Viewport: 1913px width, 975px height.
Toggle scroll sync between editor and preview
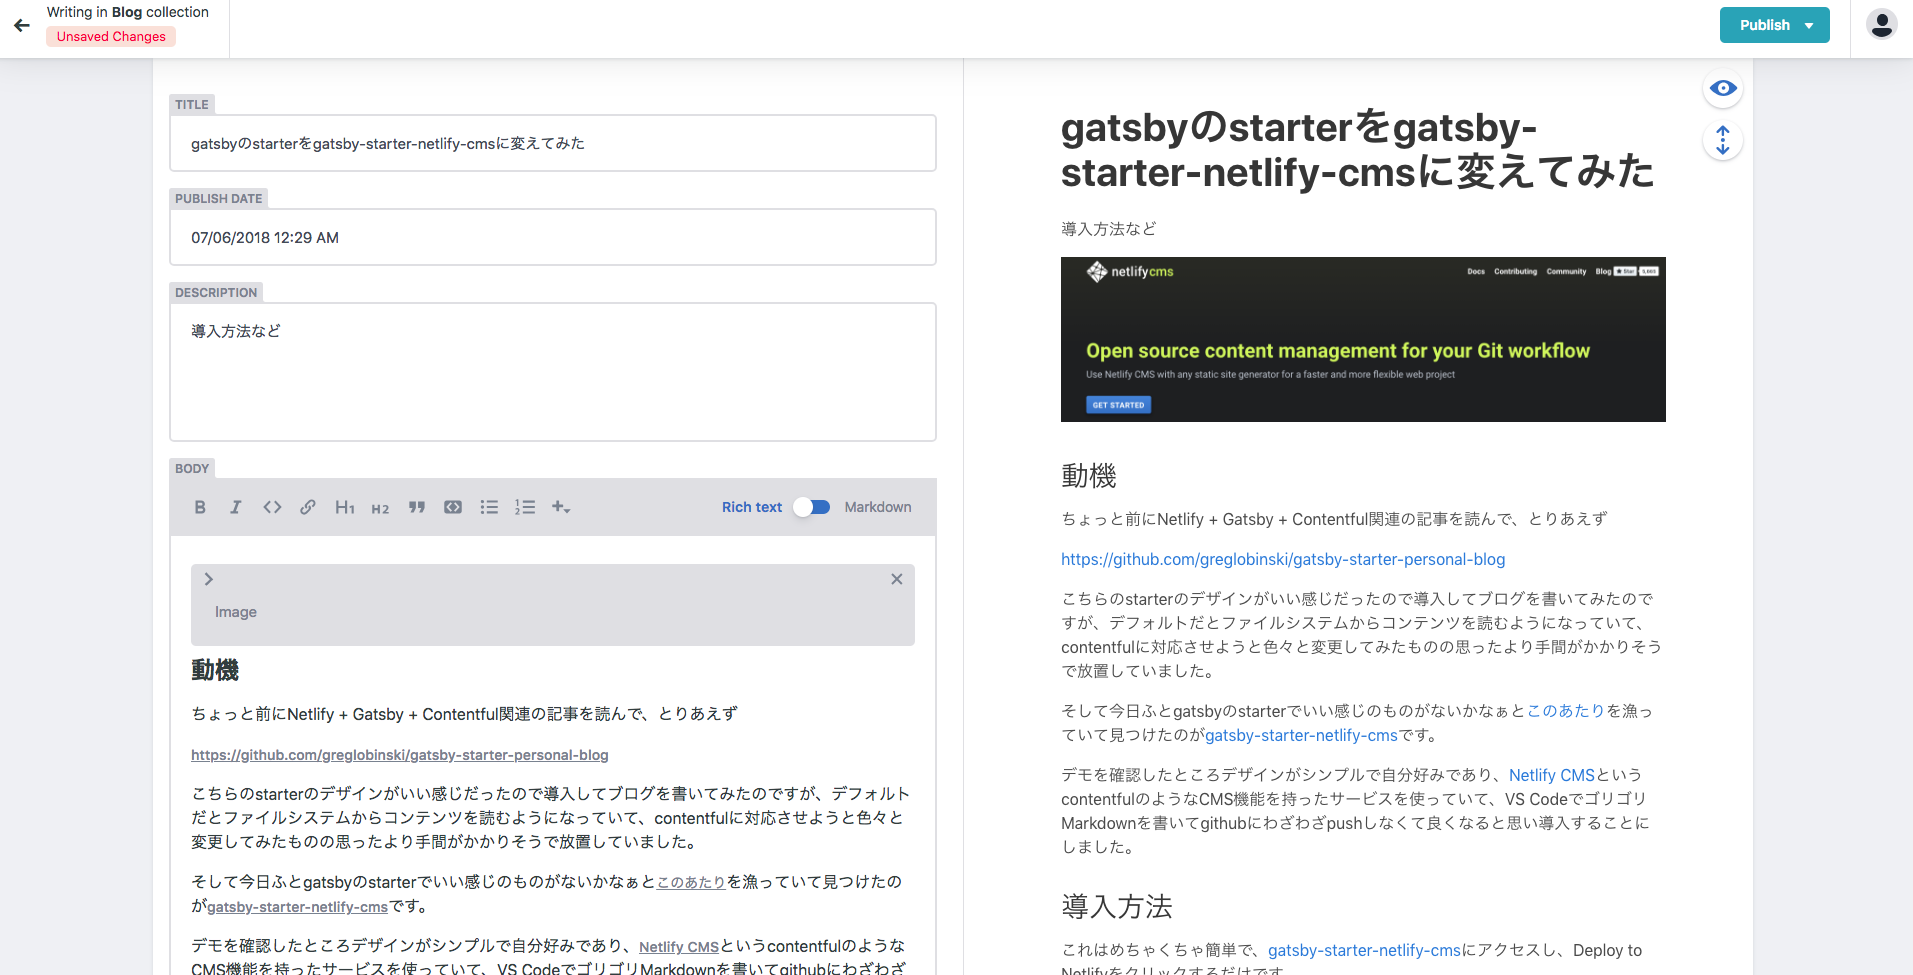point(1722,140)
